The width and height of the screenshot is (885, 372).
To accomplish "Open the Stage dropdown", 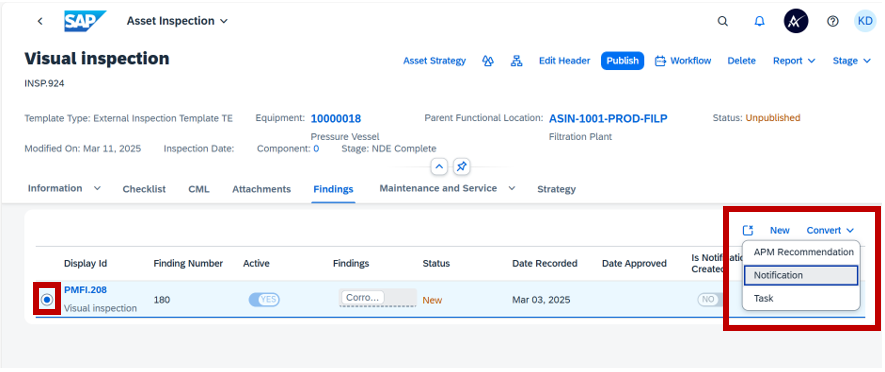I will tap(852, 61).
